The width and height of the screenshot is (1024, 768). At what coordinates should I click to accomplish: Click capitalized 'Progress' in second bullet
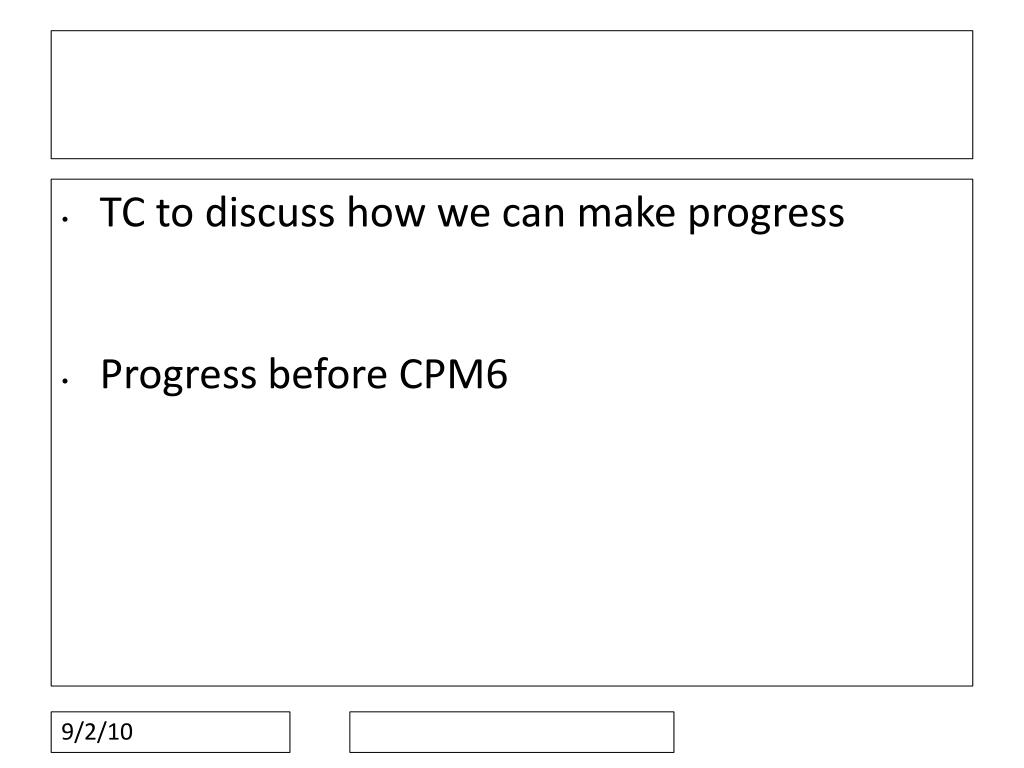[x=178, y=377]
